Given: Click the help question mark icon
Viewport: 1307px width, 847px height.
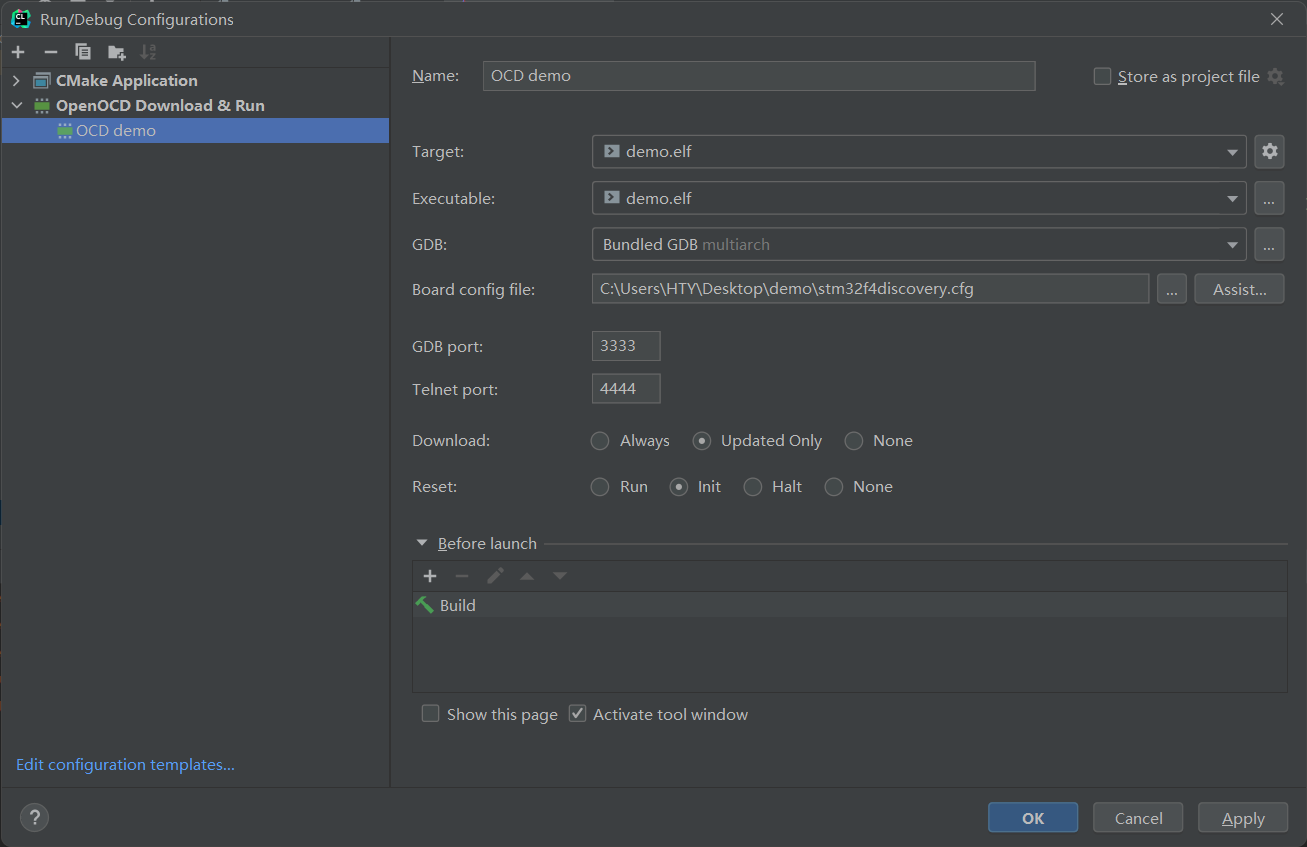Looking at the screenshot, I should coord(34,818).
